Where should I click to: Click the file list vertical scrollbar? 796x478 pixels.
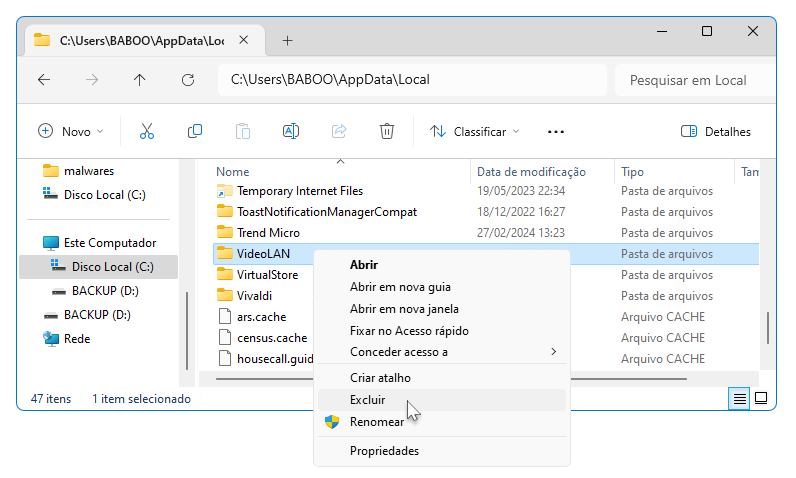tap(768, 327)
